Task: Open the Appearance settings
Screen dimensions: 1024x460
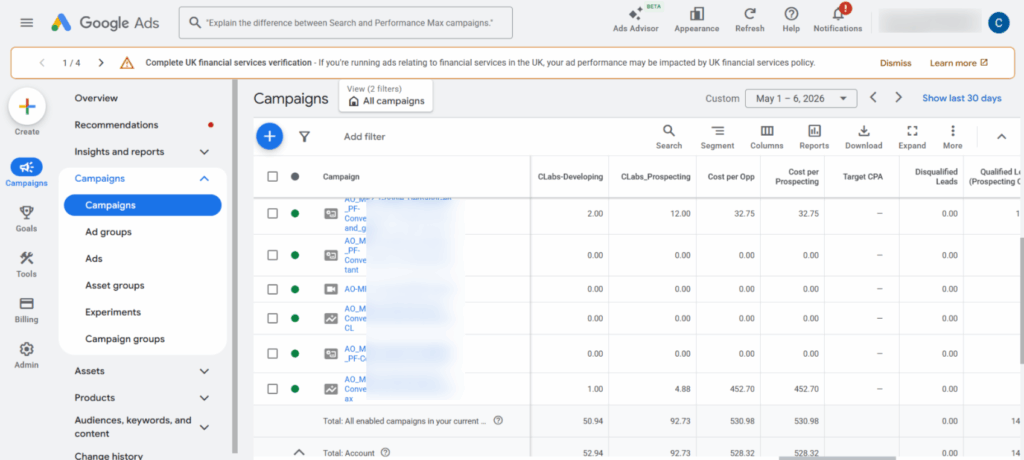Action: [x=697, y=20]
